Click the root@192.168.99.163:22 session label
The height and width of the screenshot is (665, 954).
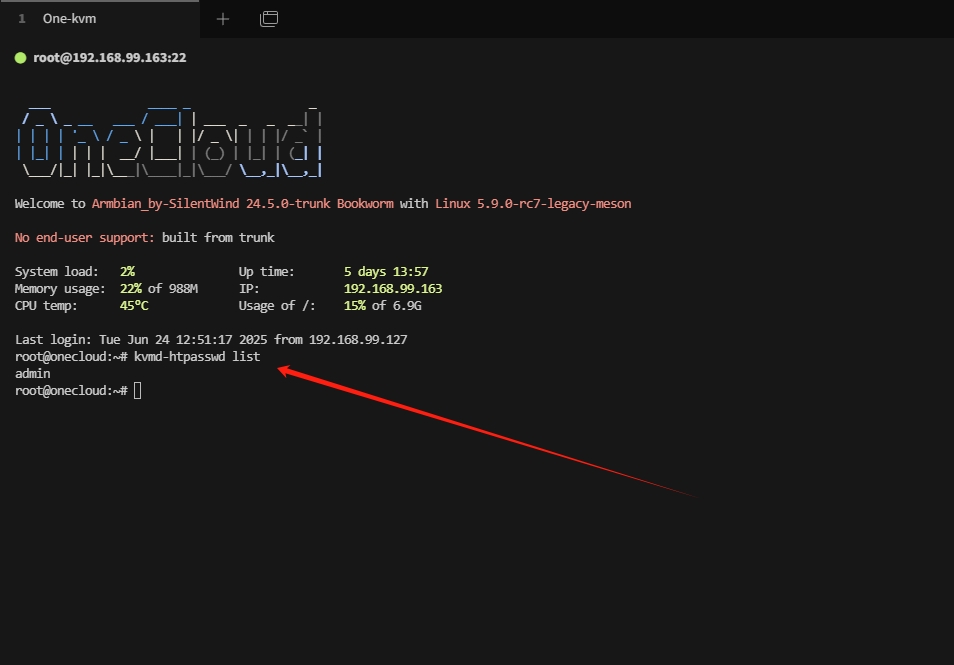point(110,58)
